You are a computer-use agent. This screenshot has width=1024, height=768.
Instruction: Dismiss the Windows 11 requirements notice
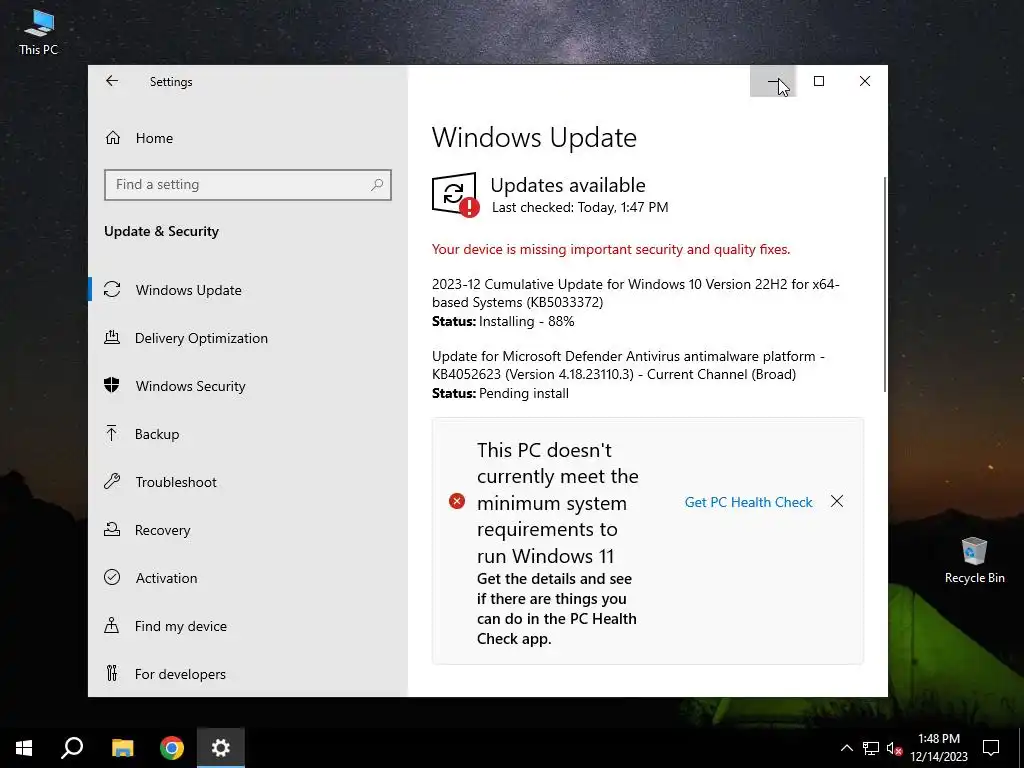click(837, 501)
